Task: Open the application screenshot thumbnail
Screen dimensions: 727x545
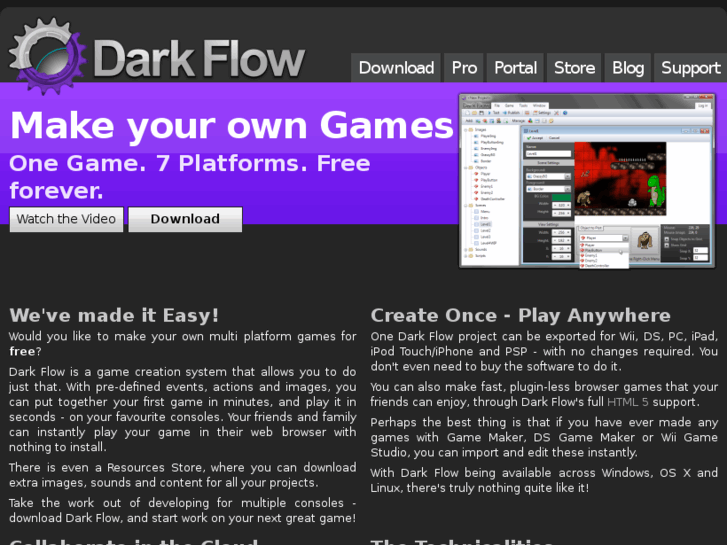Action: (x=587, y=181)
